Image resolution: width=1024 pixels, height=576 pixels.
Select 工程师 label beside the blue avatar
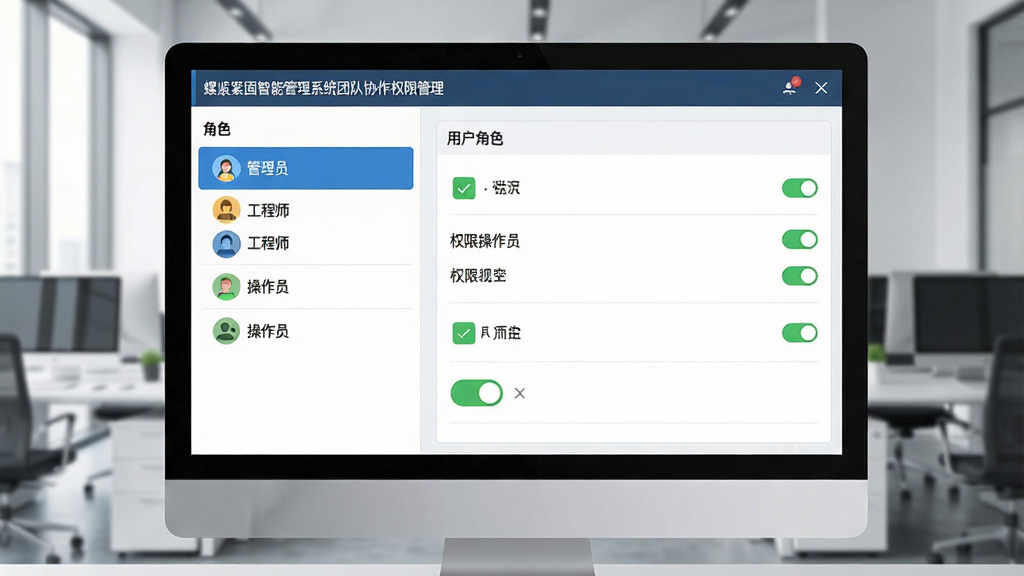point(268,243)
